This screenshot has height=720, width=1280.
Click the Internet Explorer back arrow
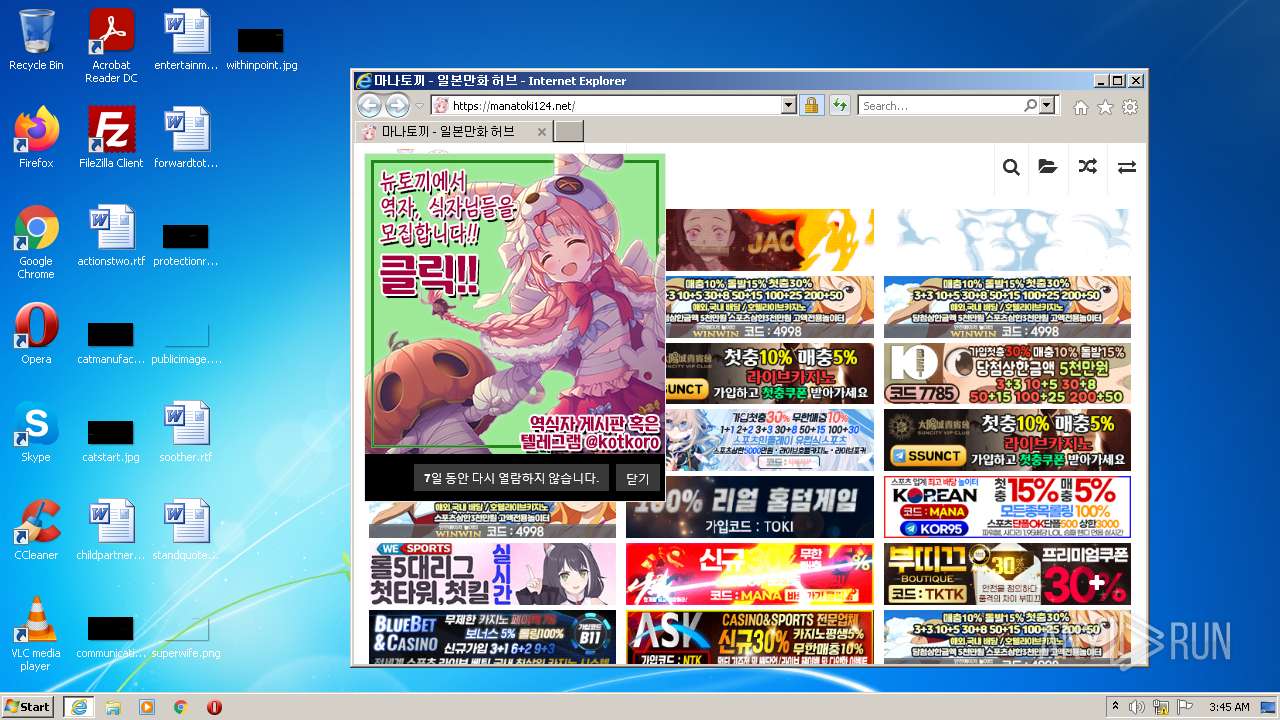369,105
